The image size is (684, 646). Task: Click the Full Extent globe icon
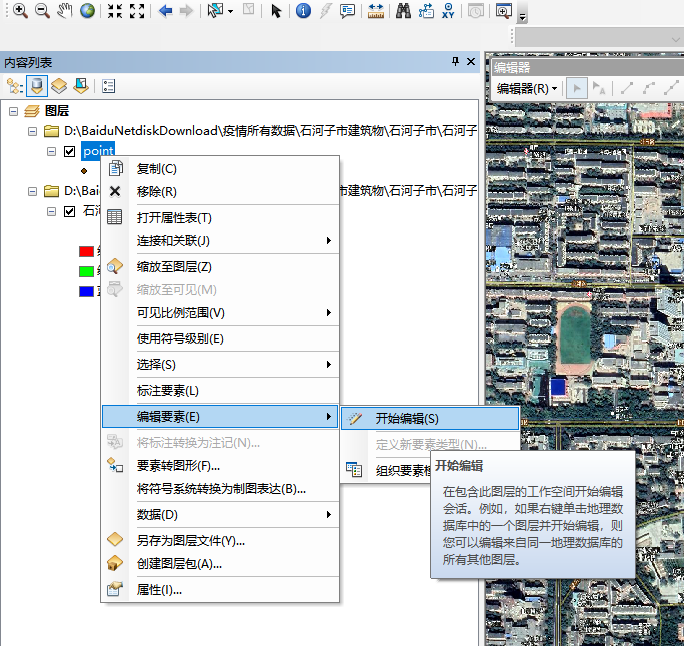87,10
